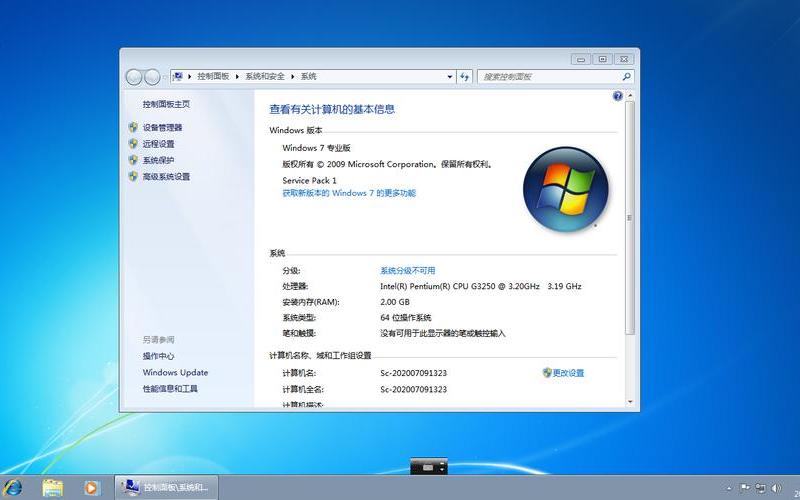Click 系统和安全 in the breadcrumb path
The width and height of the screenshot is (800, 500).
coord(265,77)
